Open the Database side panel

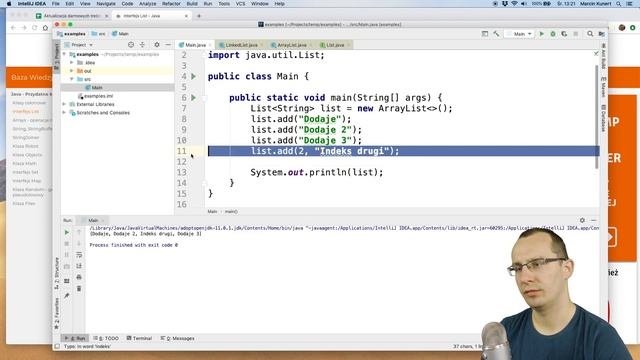coord(603,118)
